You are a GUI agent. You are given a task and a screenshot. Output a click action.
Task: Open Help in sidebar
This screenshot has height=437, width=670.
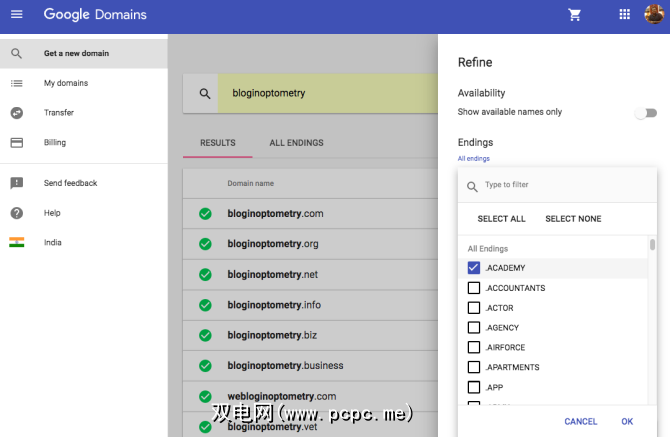(84, 213)
